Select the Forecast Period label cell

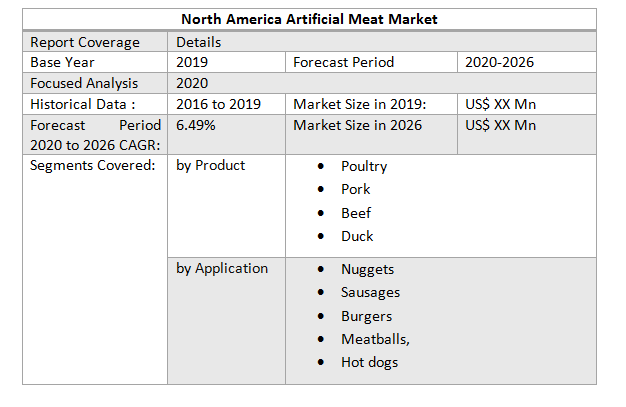[343, 62]
